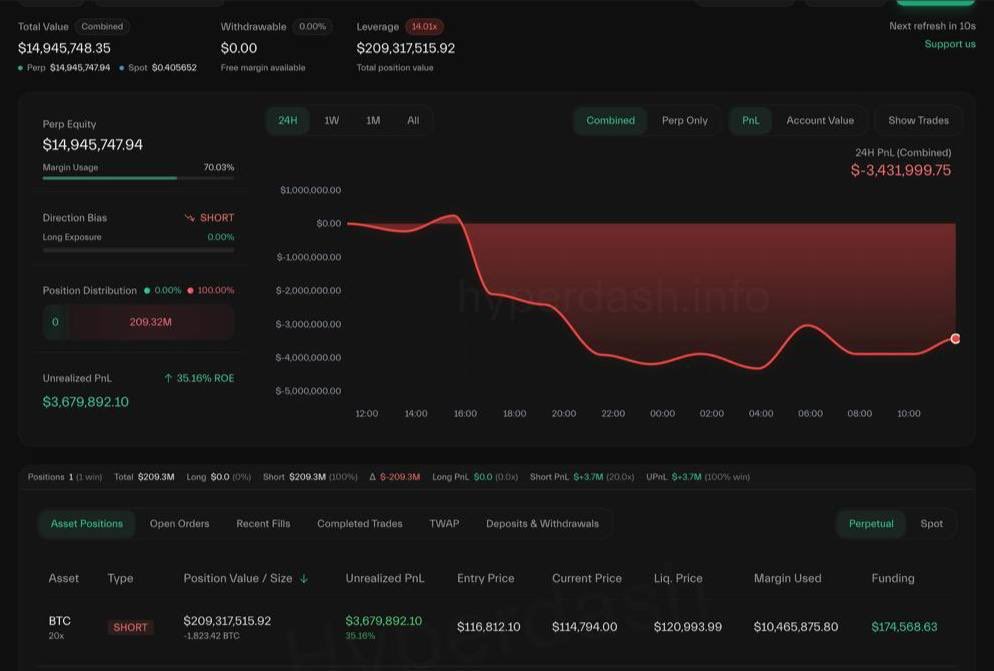The image size is (994, 671).
Task: Click the Combined badge next to Total Value
Action: (x=102, y=26)
